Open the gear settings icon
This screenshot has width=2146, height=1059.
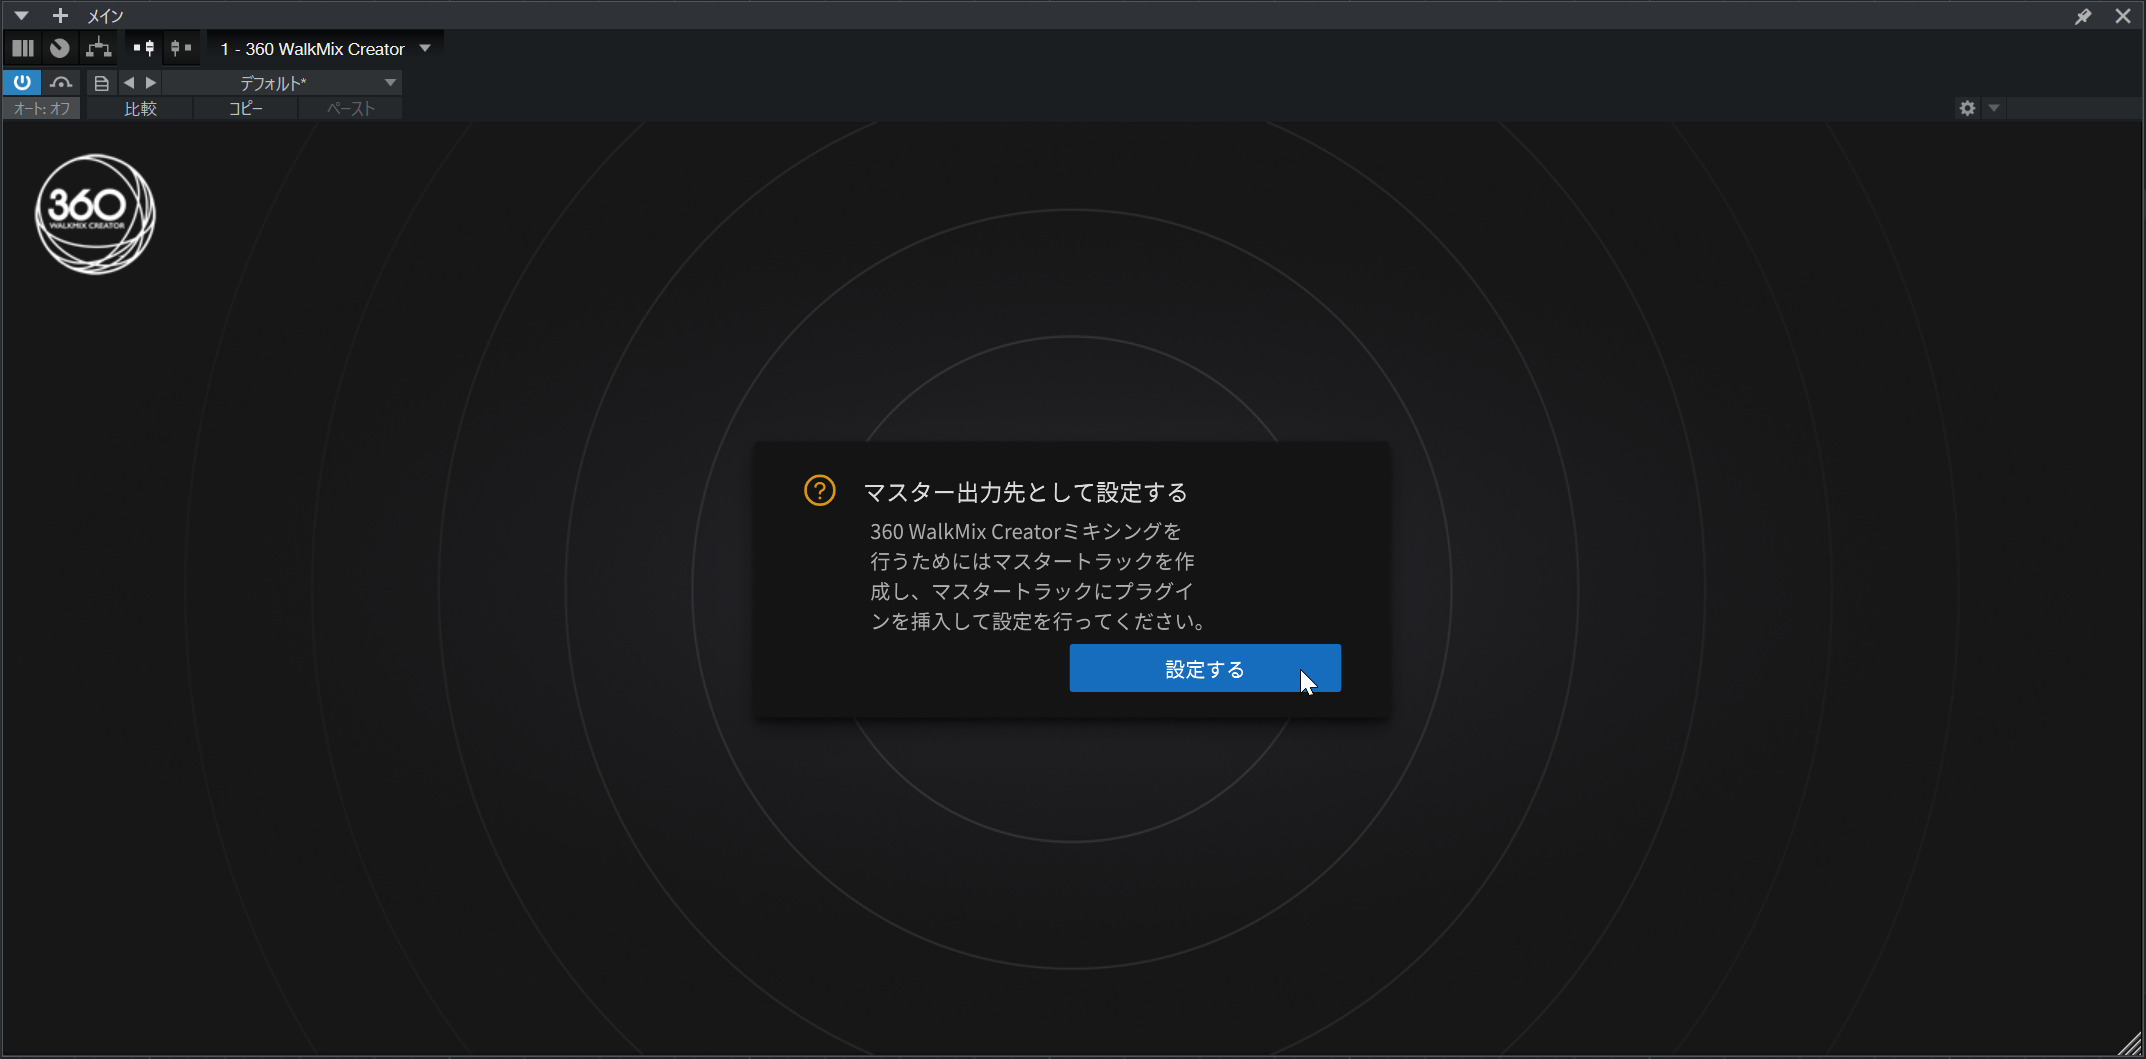(x=1967, y=108)
